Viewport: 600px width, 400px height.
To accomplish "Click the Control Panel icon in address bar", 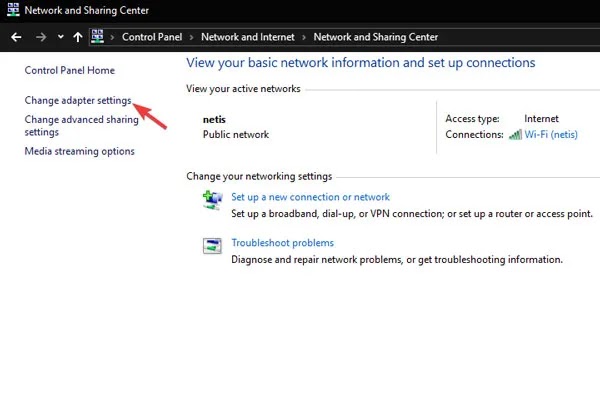I will (97, 37).
